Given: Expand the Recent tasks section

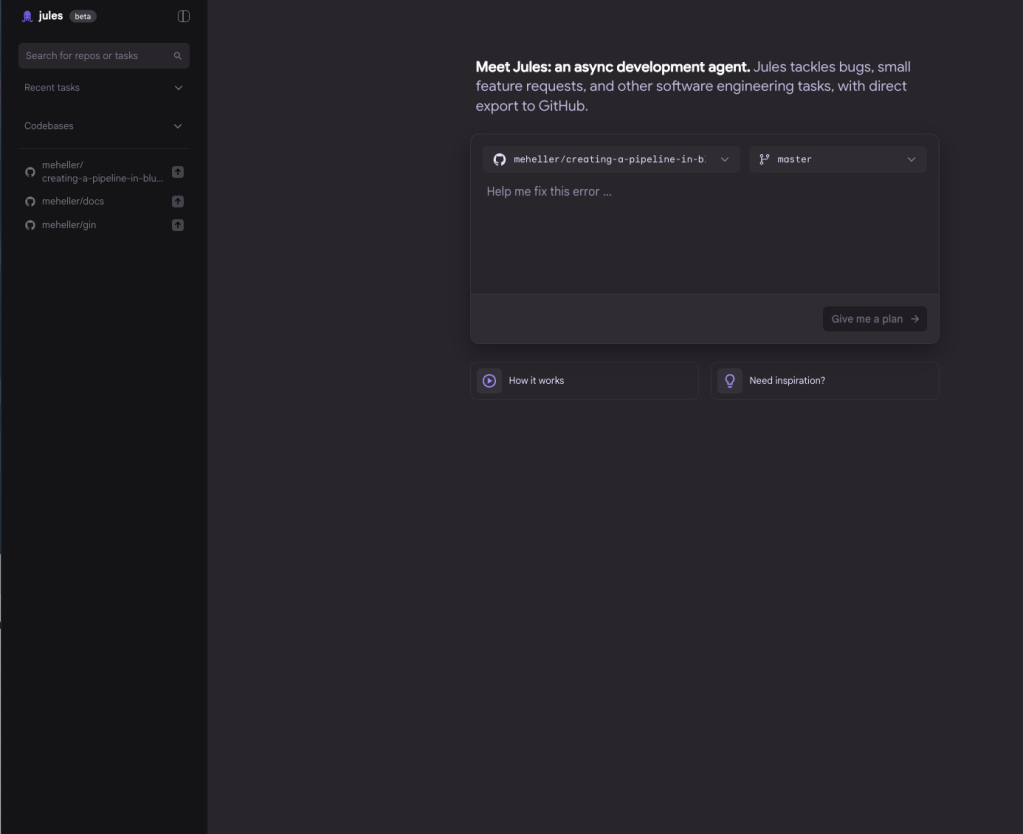Looking at the screenshot, I should coord(178,88).
